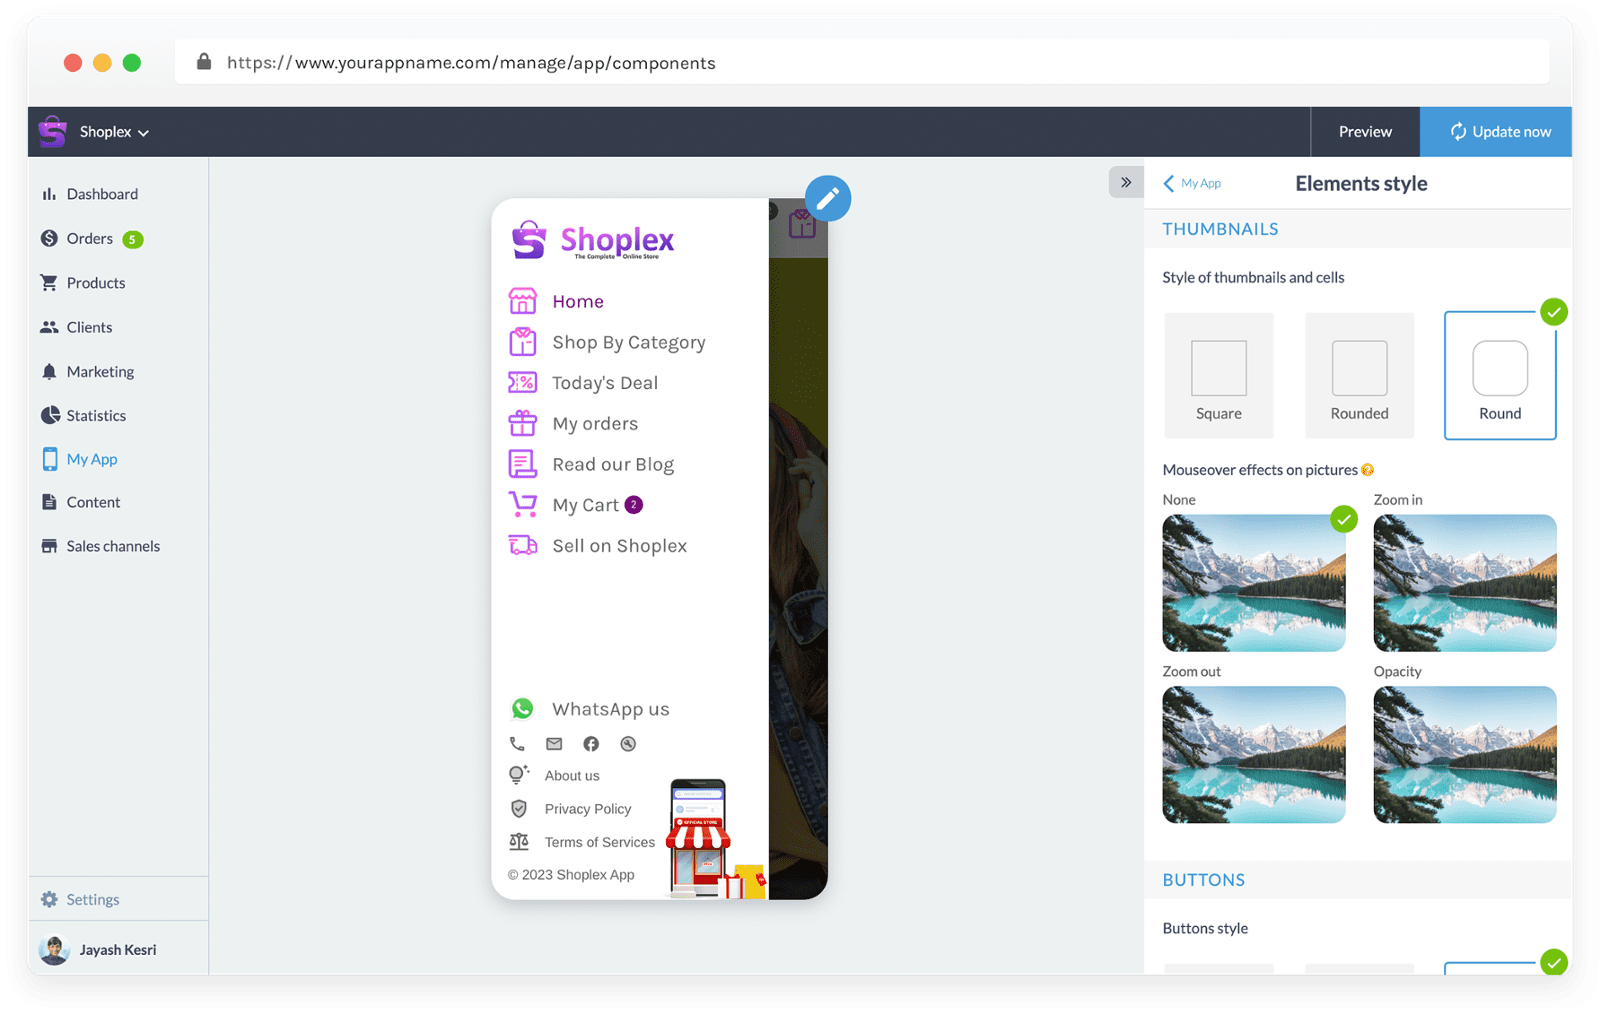The image size is (1600, 1014).
Task: Click Privacy Policy shield icon
Action: click(x=519, y=808)
